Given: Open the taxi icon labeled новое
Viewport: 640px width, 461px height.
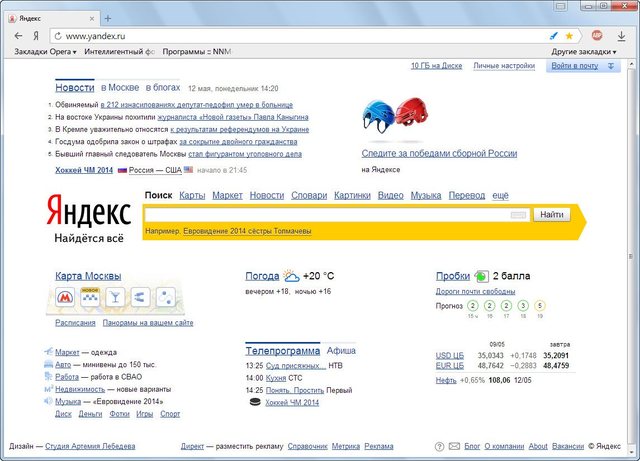Looking at the screenshot, I should pyautogui.click(x=90, y=297).
